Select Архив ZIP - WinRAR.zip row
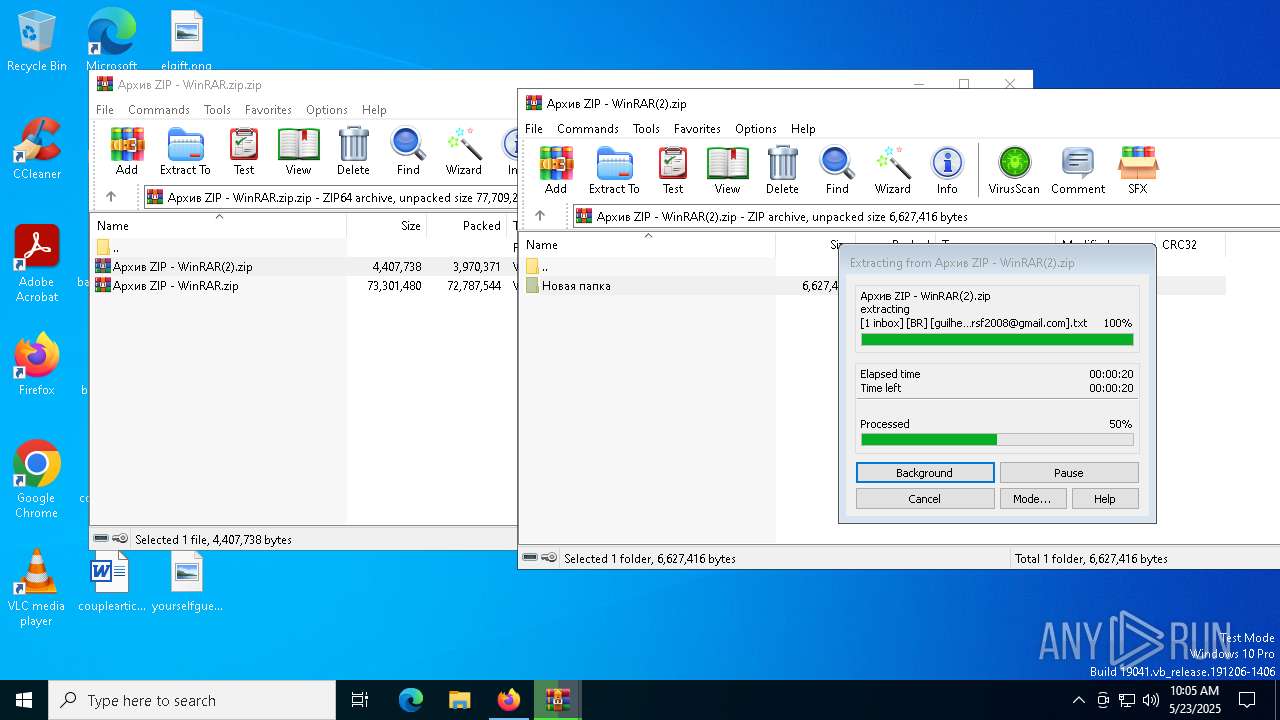Viewport: 1280px width, 720px height. 303,286
